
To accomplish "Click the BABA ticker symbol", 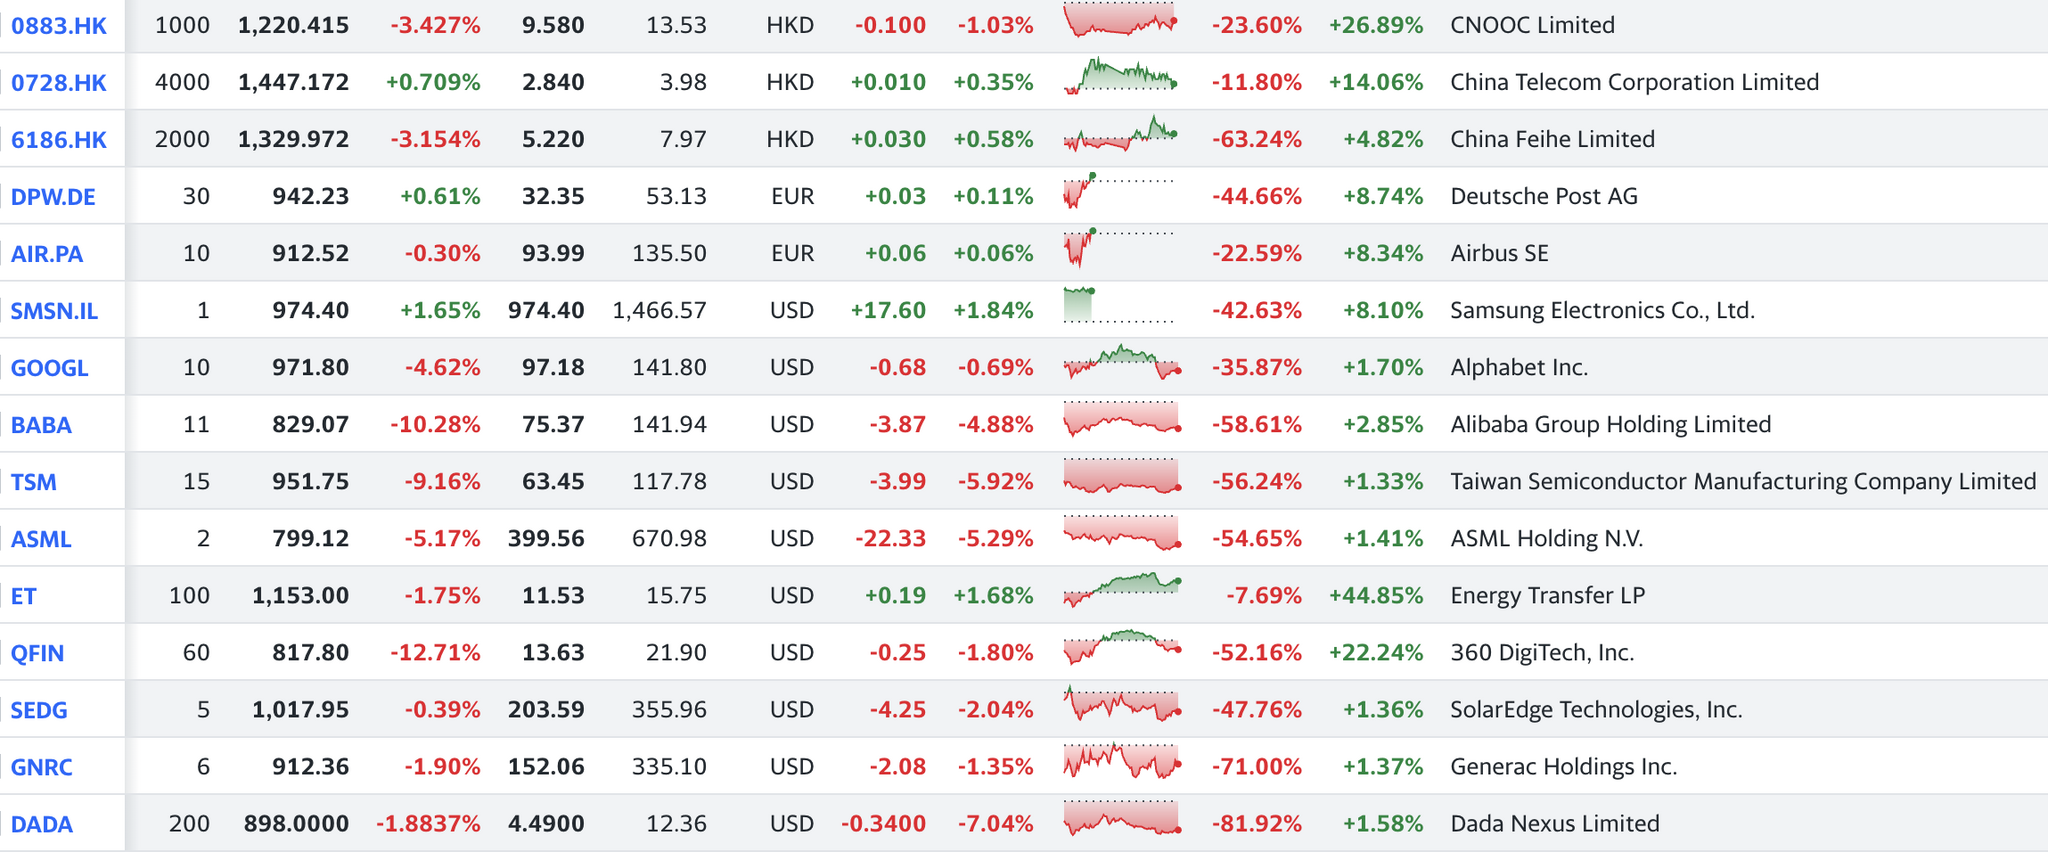I will click(x=41, y=425).
